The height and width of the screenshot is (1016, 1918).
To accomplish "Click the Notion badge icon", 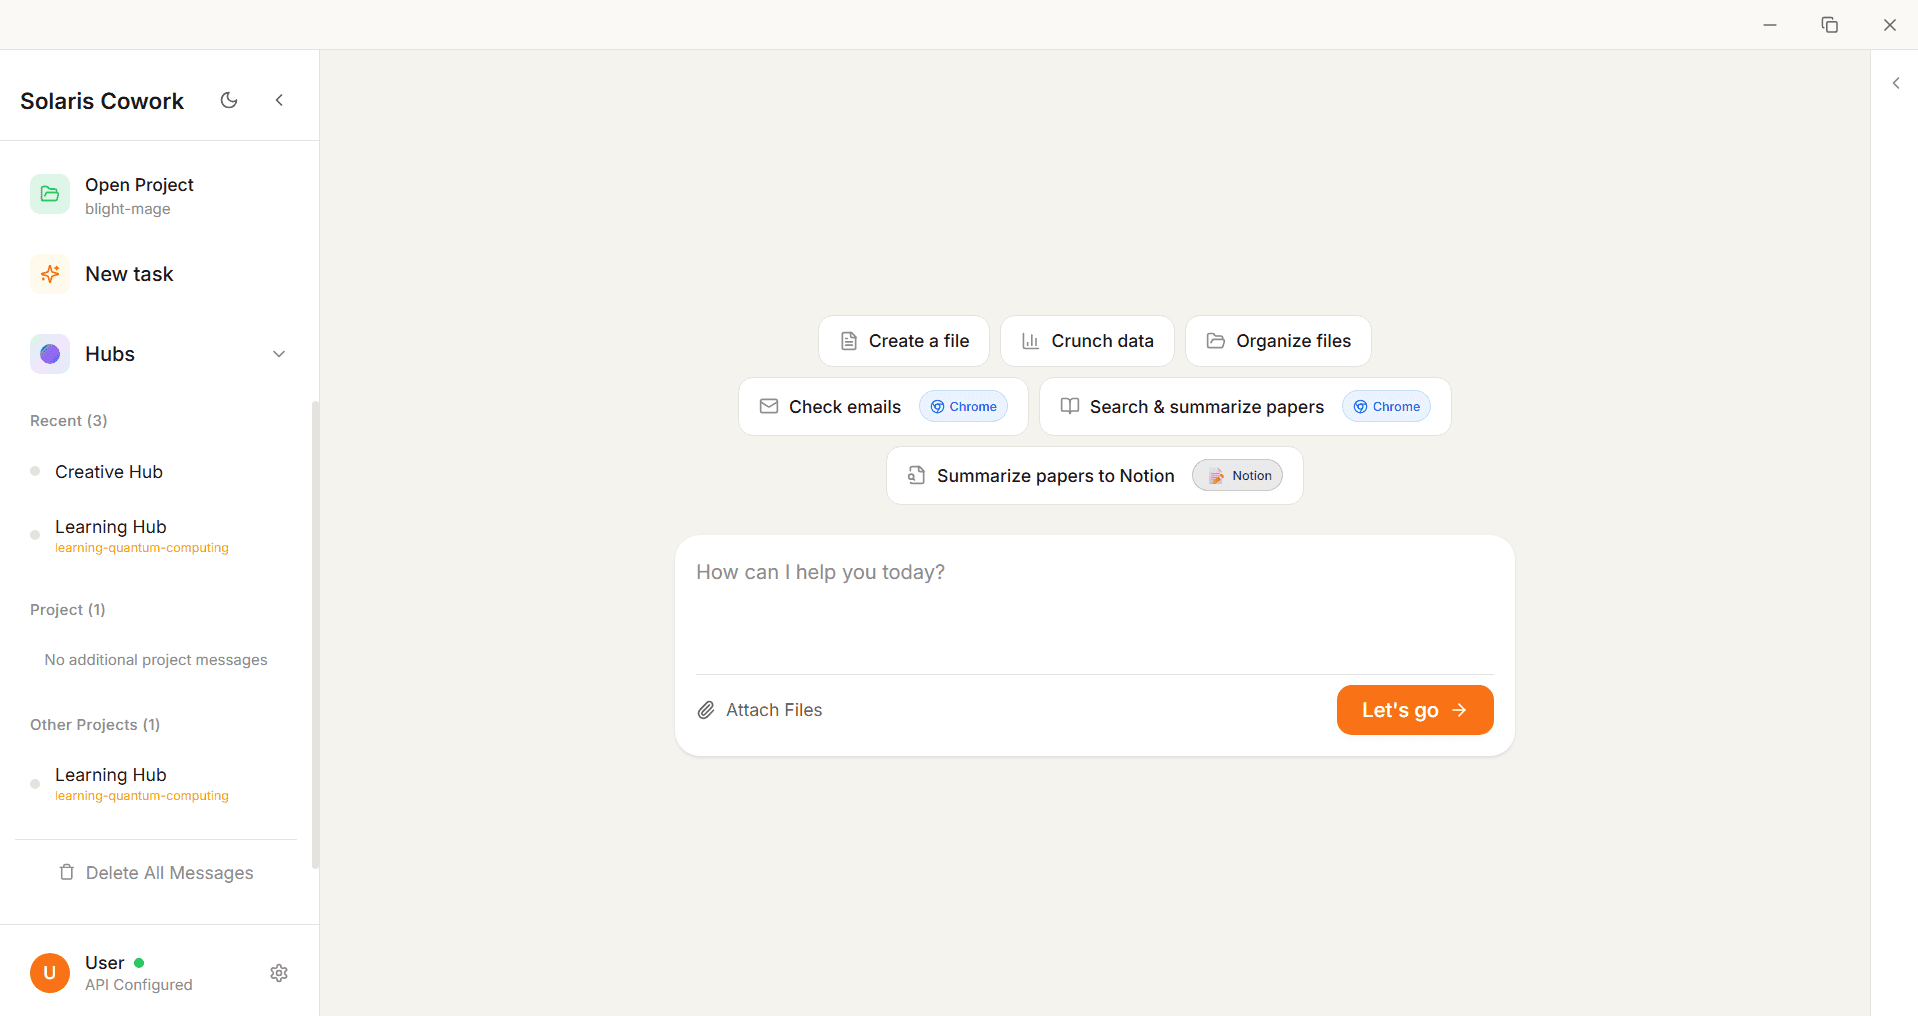I will (1216, 476).
